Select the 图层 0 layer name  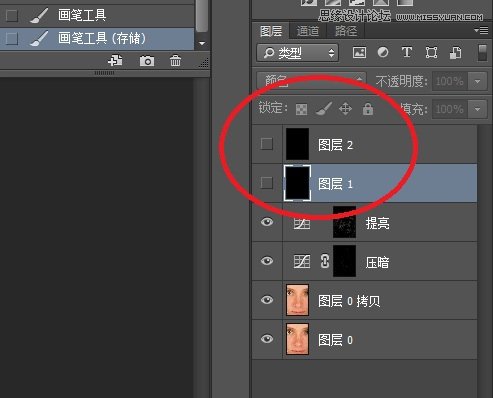pos(335,340)
